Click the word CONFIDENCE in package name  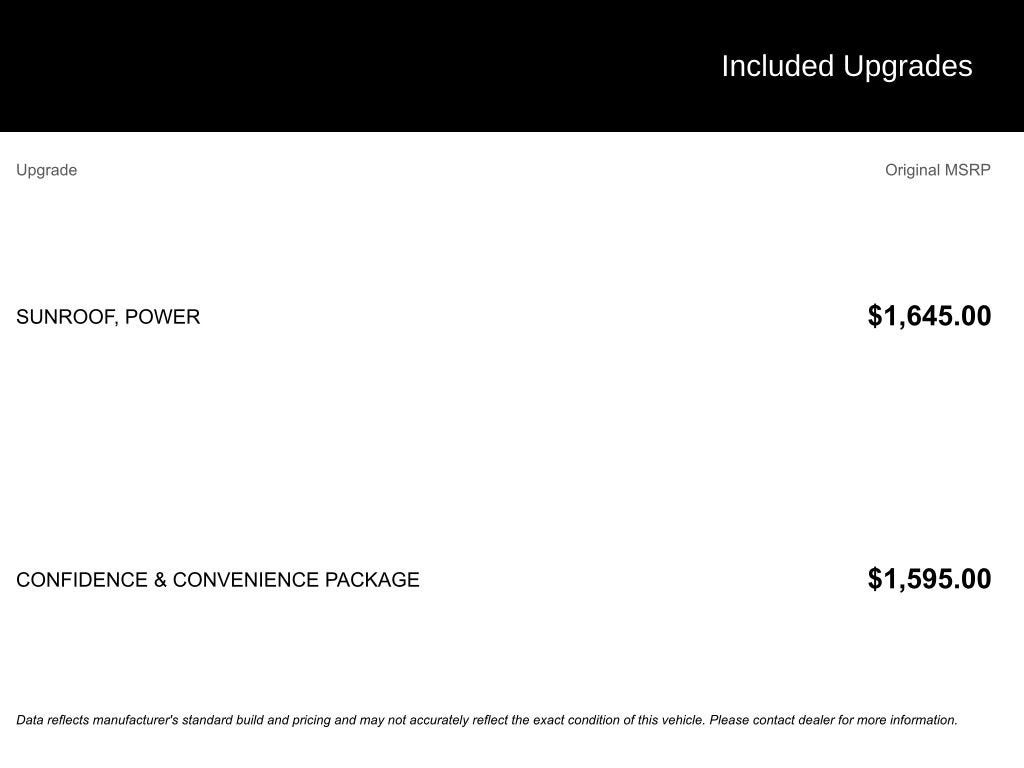(x=82, y=580)
